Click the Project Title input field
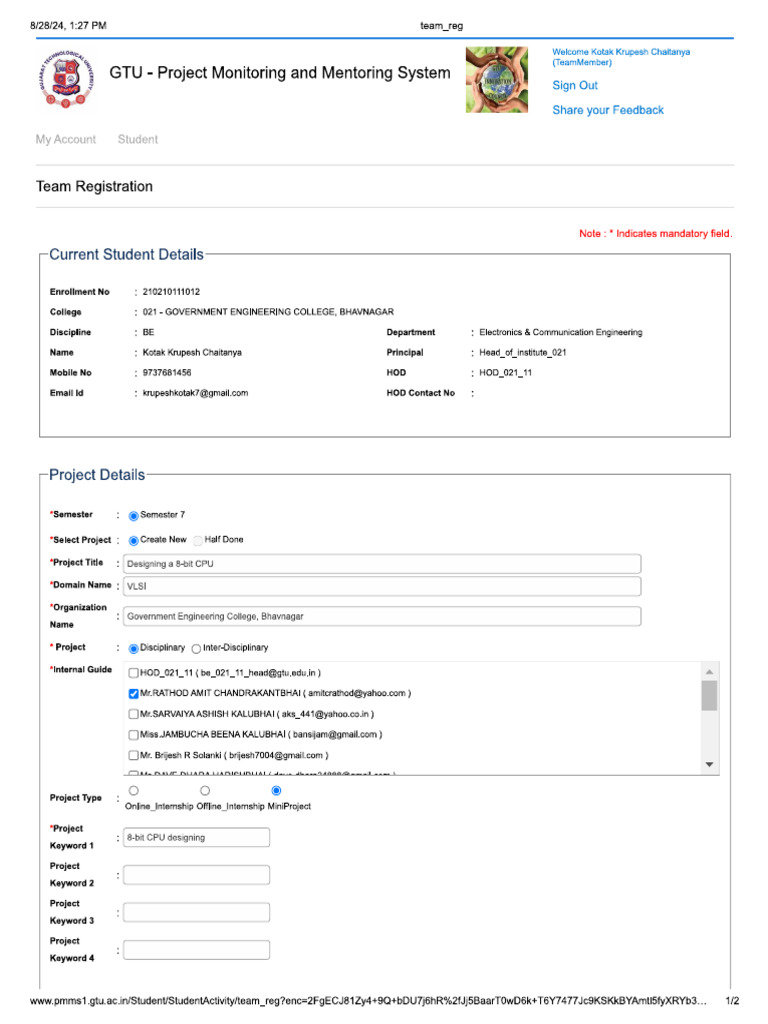Viewport: 768px width, 1024px height. click(x=381, y=564)
